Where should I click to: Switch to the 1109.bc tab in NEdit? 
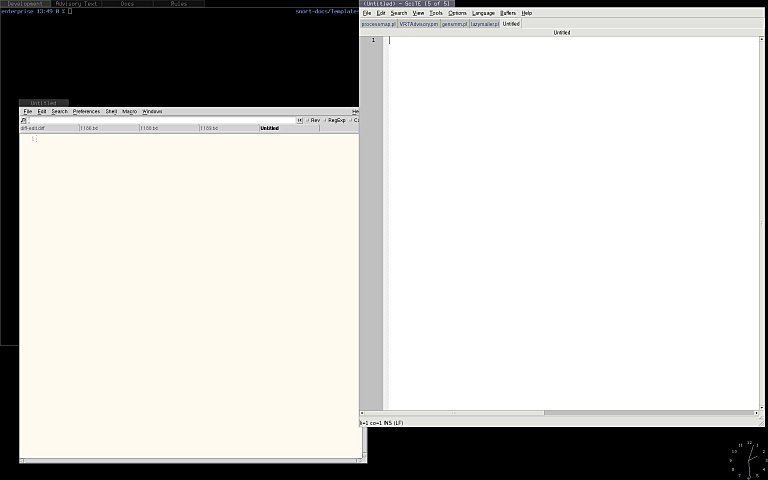[x=229, y=128]
